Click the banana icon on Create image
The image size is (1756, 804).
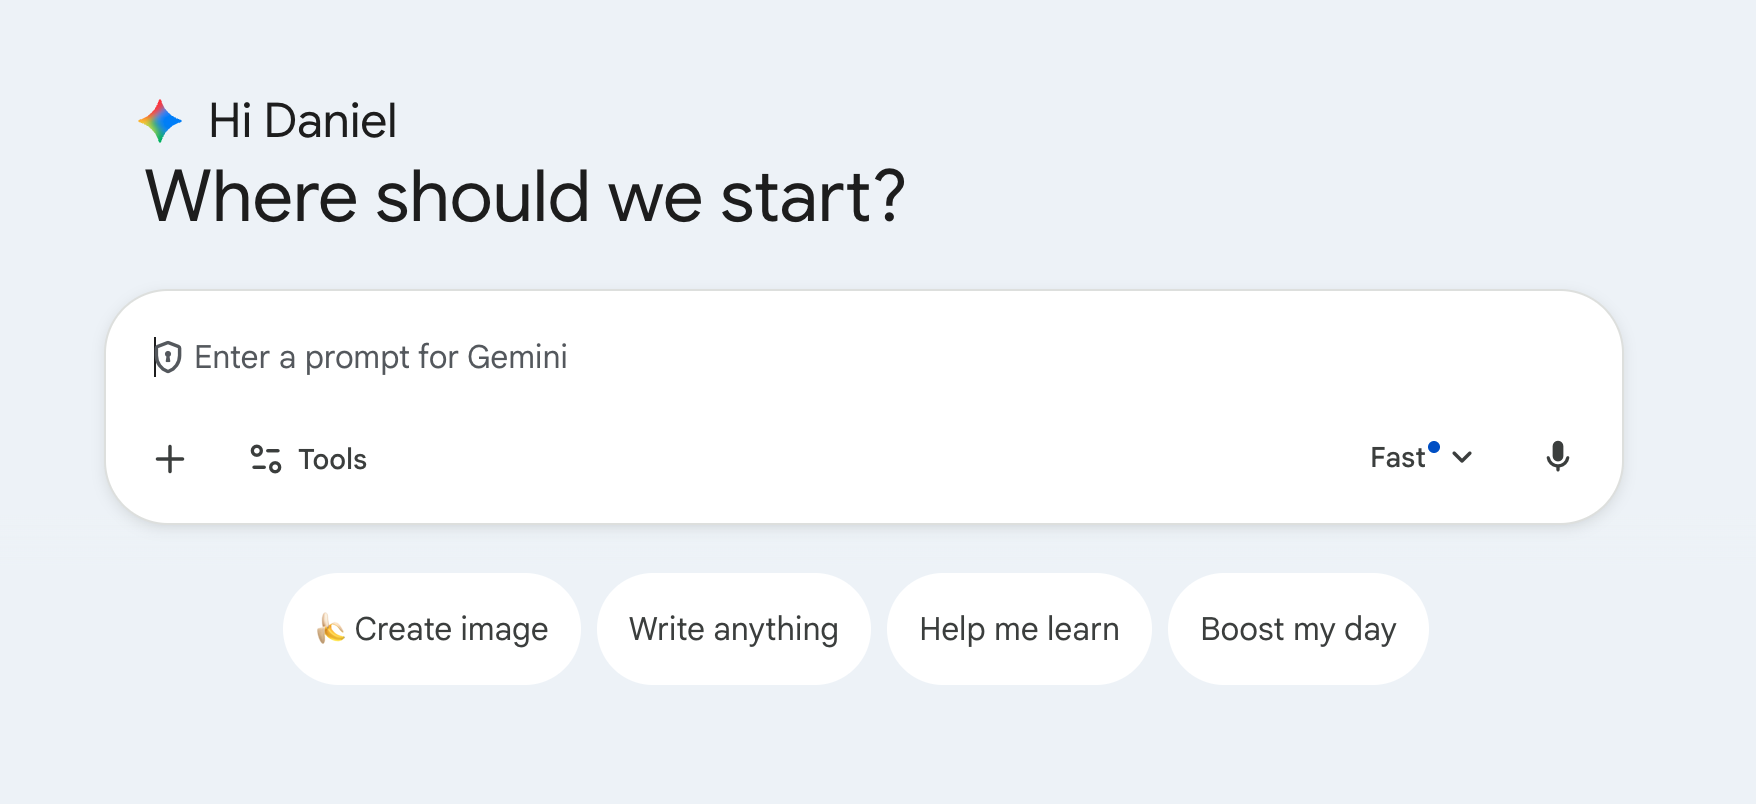point(330,629)
